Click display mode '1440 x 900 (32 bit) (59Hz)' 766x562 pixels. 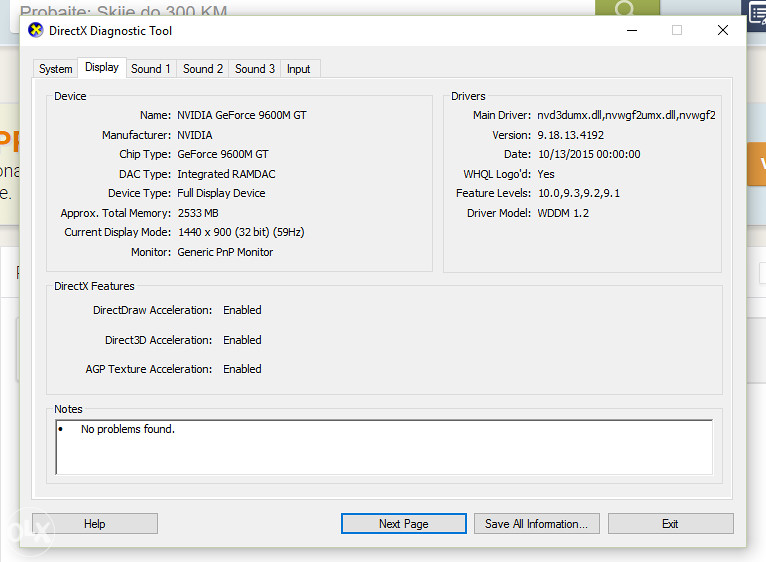(x=241, y=232)
